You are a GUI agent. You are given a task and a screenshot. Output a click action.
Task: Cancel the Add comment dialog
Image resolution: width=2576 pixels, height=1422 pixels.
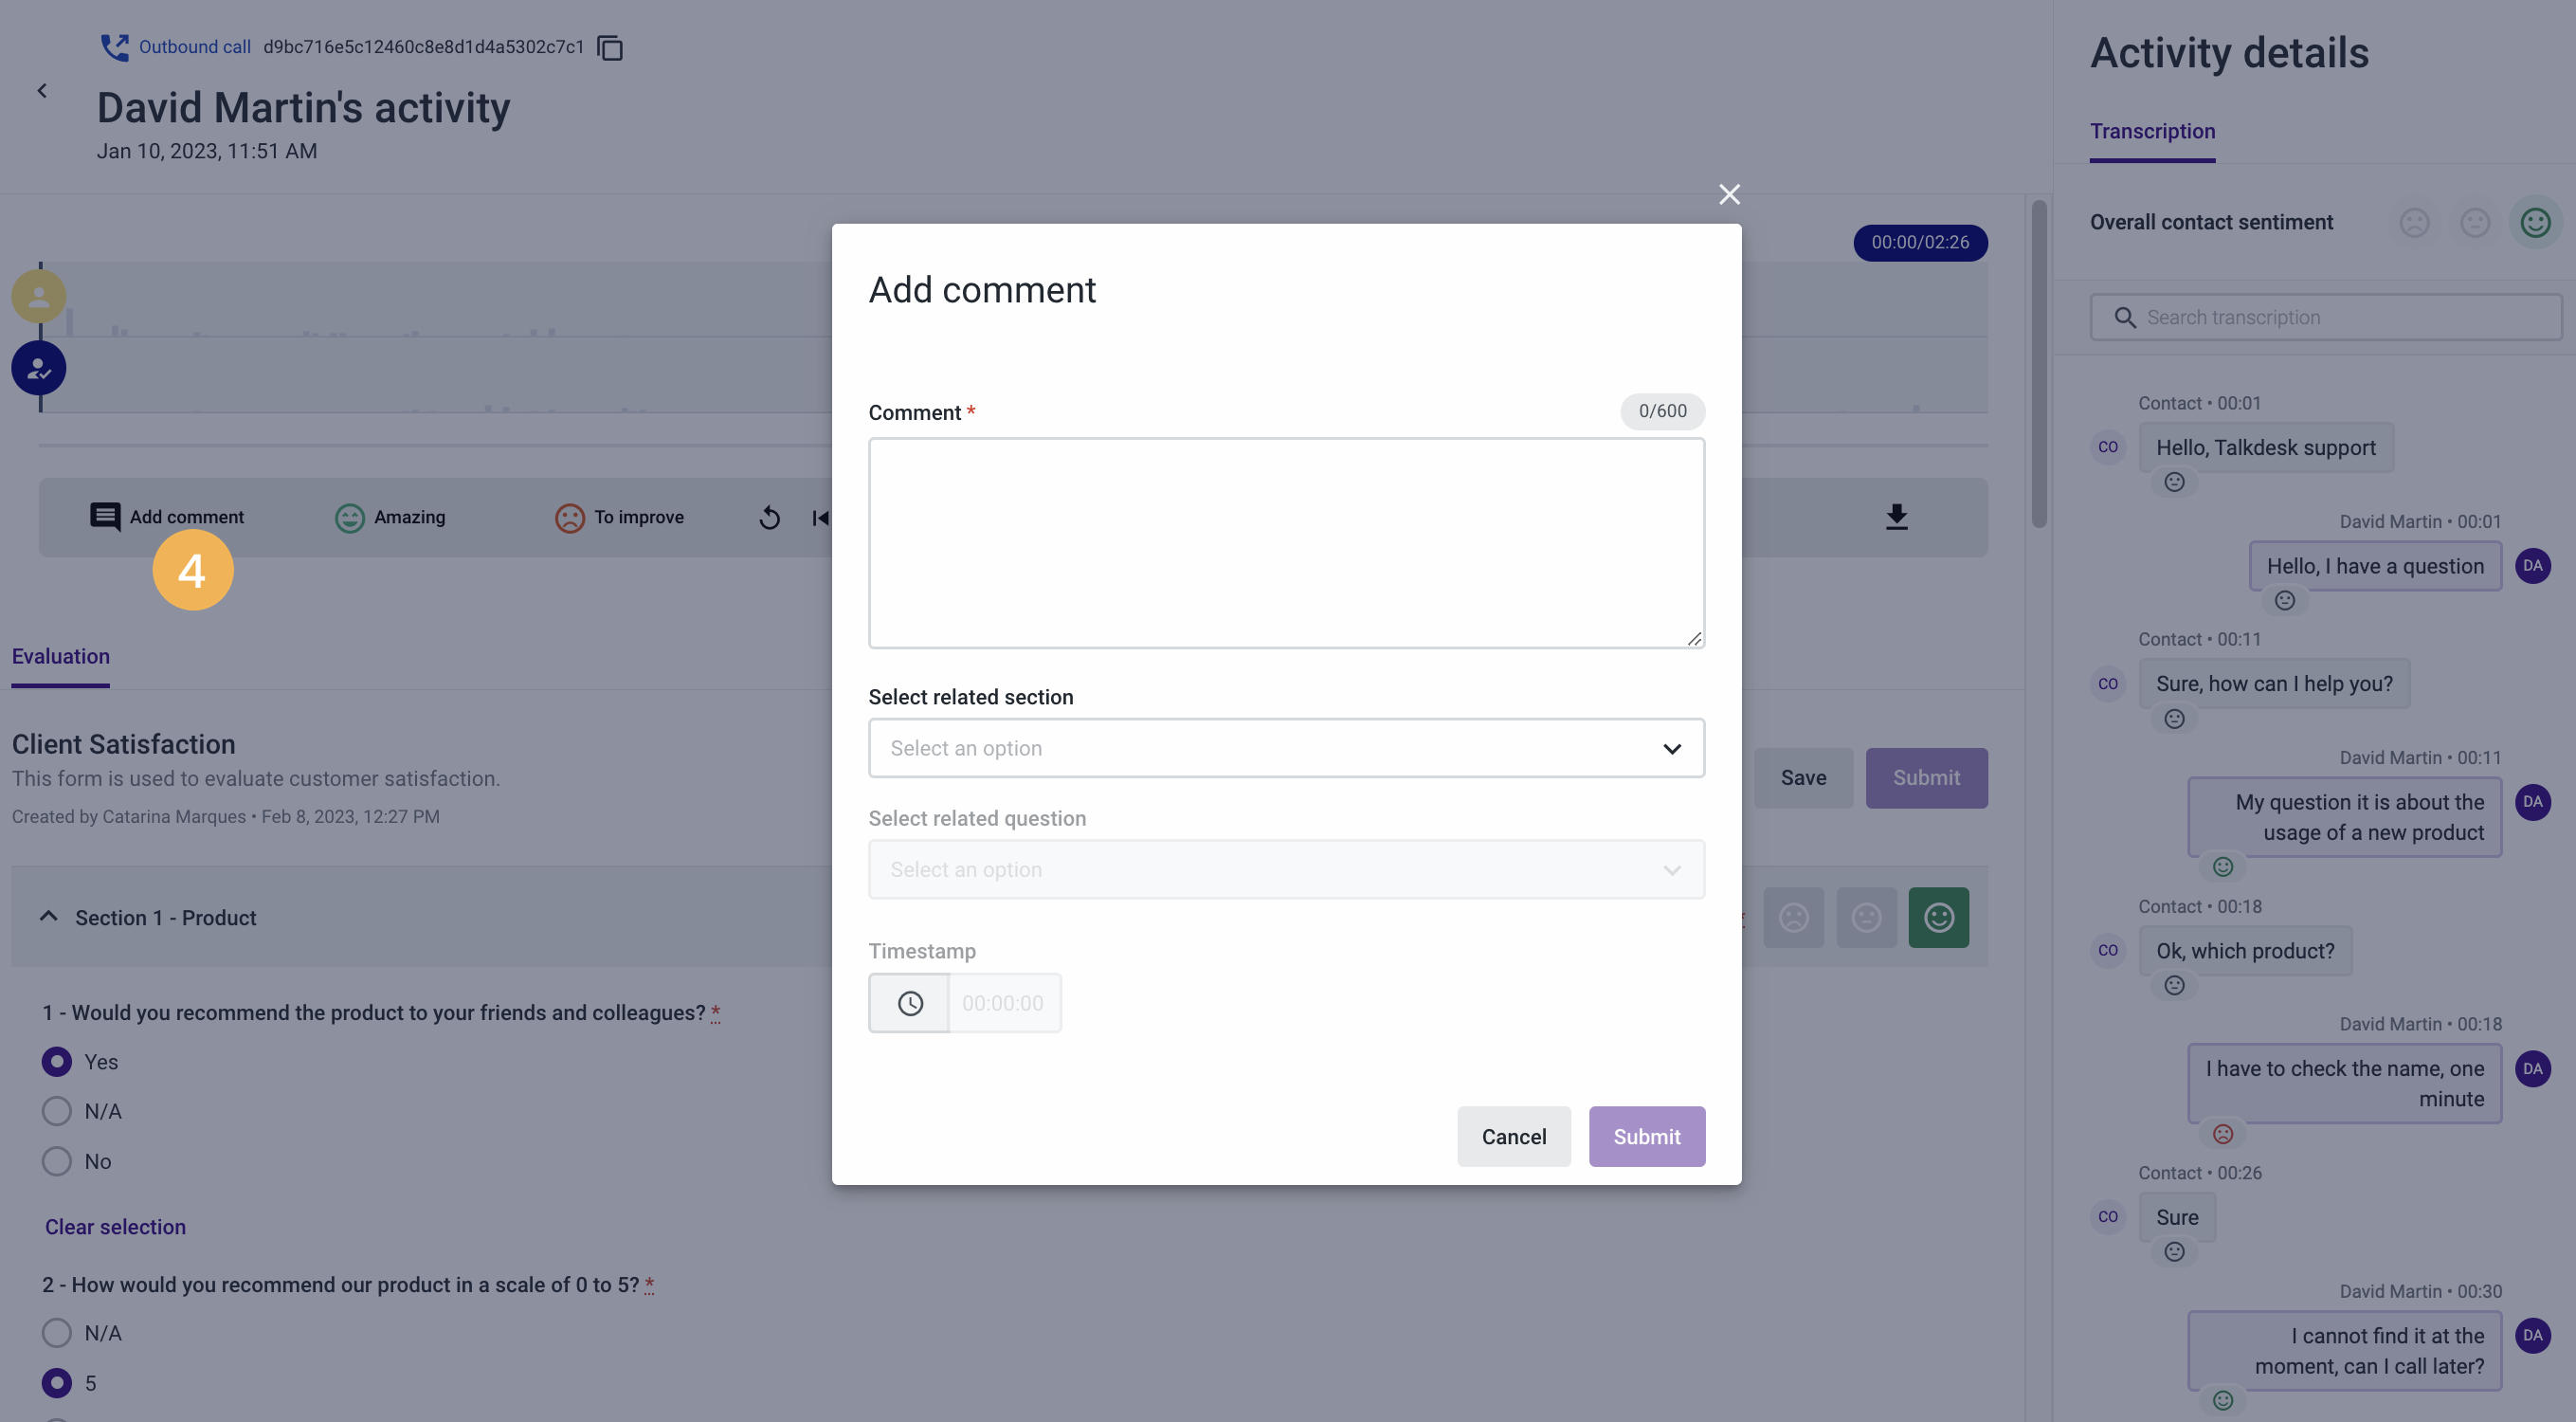[1513, 1136]
